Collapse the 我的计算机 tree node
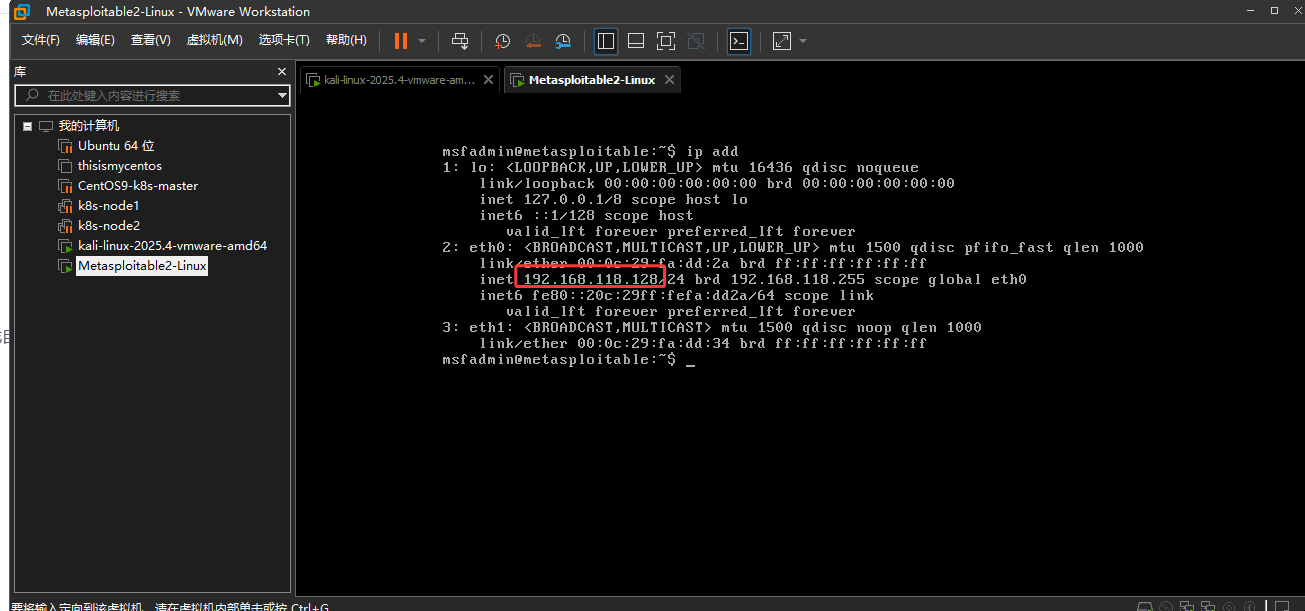 (27, 126)
